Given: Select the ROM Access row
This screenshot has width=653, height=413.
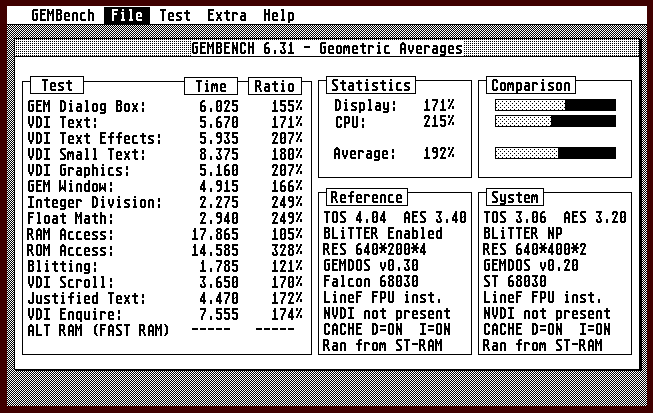Looking at the screenshot, I should pos(165,250).
